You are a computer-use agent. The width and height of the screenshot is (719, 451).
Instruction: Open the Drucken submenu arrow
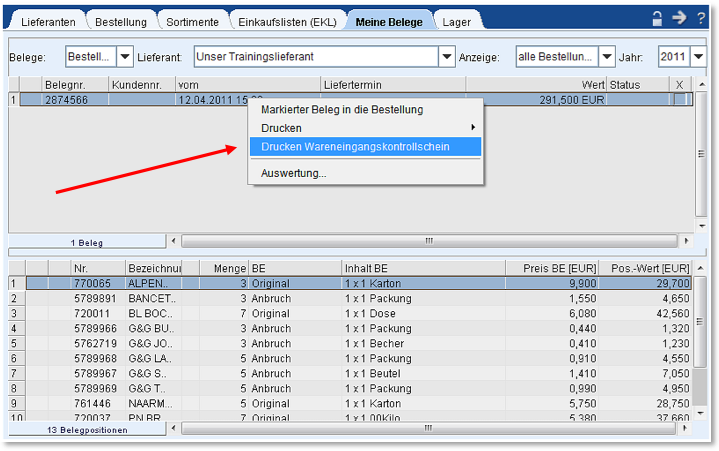[473, 128]
